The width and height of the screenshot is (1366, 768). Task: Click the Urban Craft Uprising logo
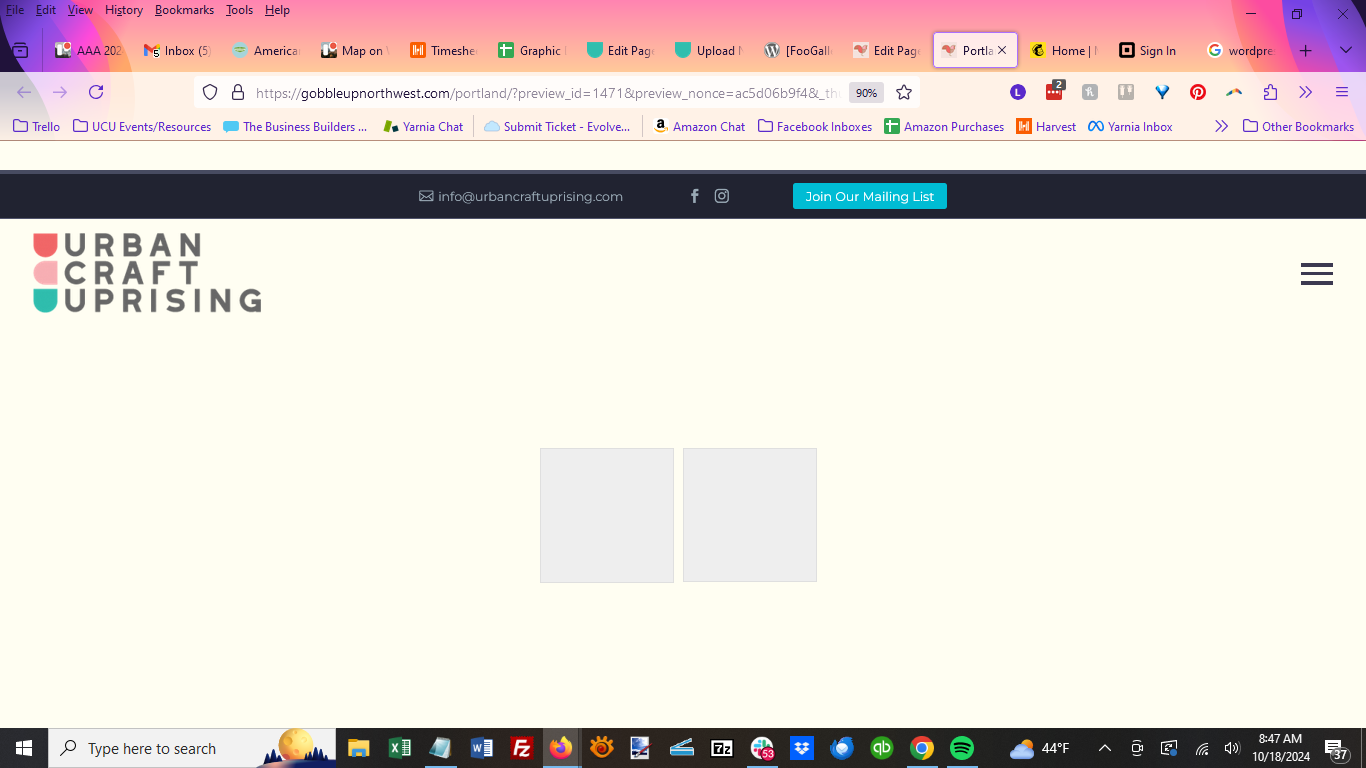(147, 273)
